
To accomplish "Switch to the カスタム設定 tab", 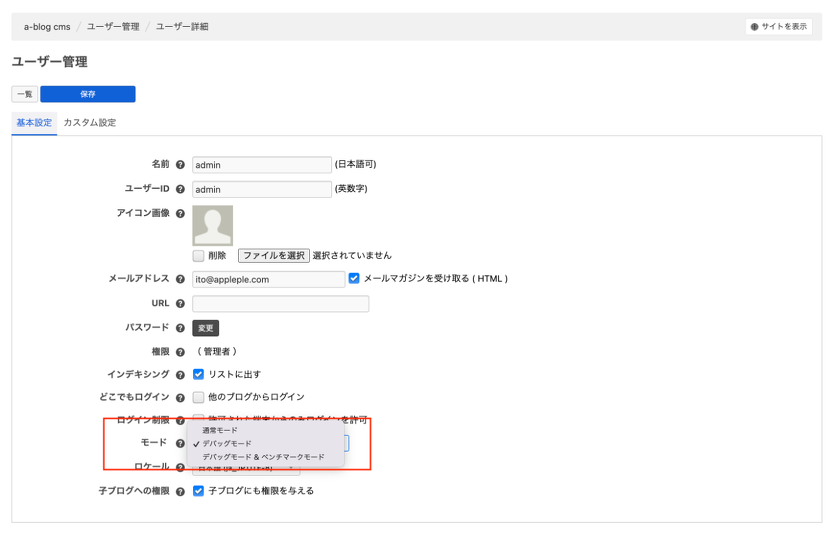I will click(x=90, y=123).
